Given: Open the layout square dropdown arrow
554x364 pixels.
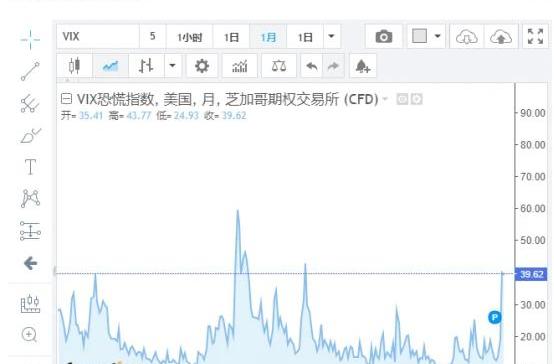Looking at the screenshot, I should tap(437, 36).
